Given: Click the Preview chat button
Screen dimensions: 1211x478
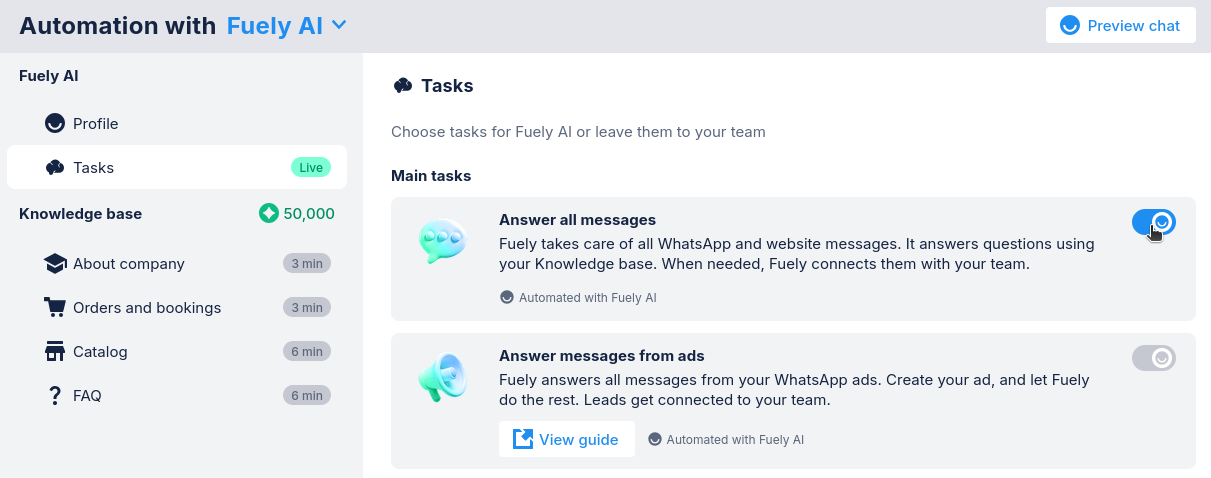Looking at the screenshot, I should [1120, 26].
